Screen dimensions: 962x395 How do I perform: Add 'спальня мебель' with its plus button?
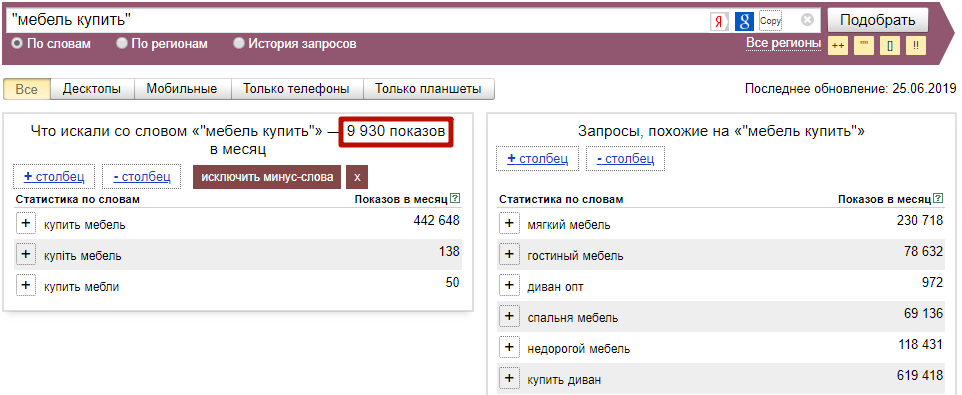[509, 317]
